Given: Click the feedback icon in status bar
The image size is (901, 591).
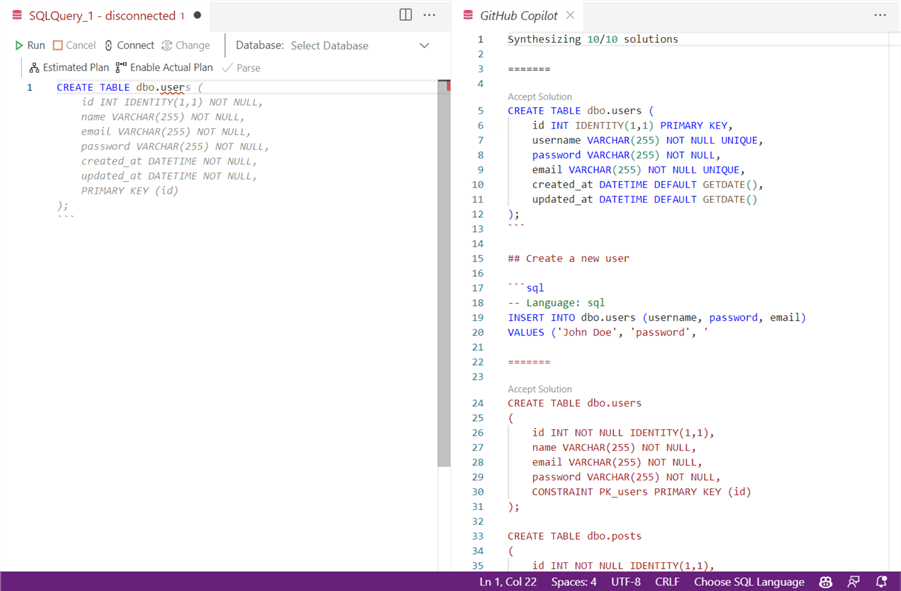Looking at the screenshot, I should pyautogui.click(x=854, y=582).
